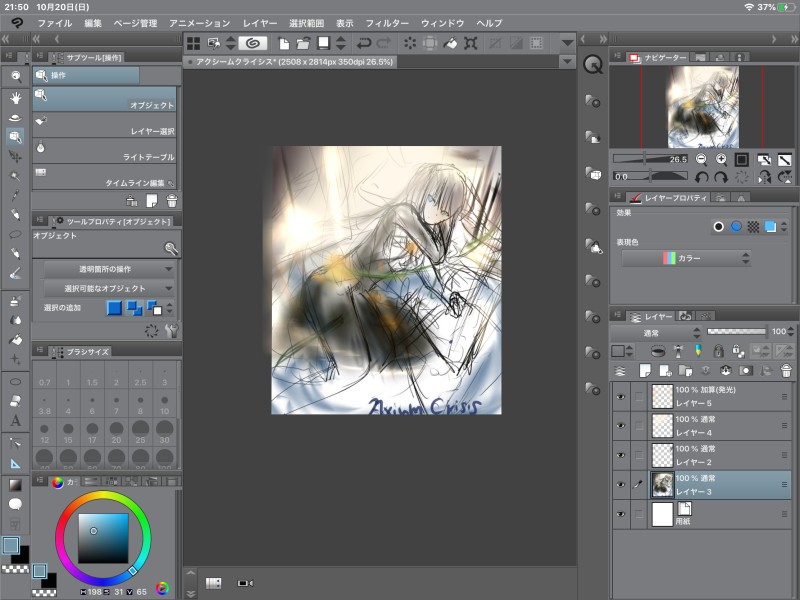The width and height of the screenshot is (800, 600).
Task: Hide レイヤー 5 using its eye icon
Action: [620, 396]
